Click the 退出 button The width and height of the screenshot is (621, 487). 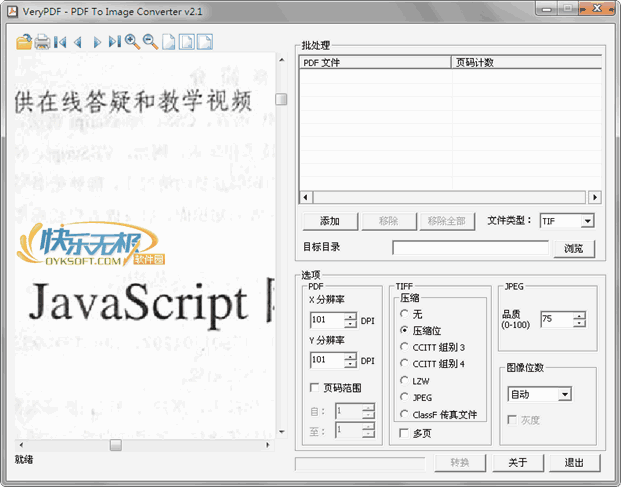coord(574,462)
